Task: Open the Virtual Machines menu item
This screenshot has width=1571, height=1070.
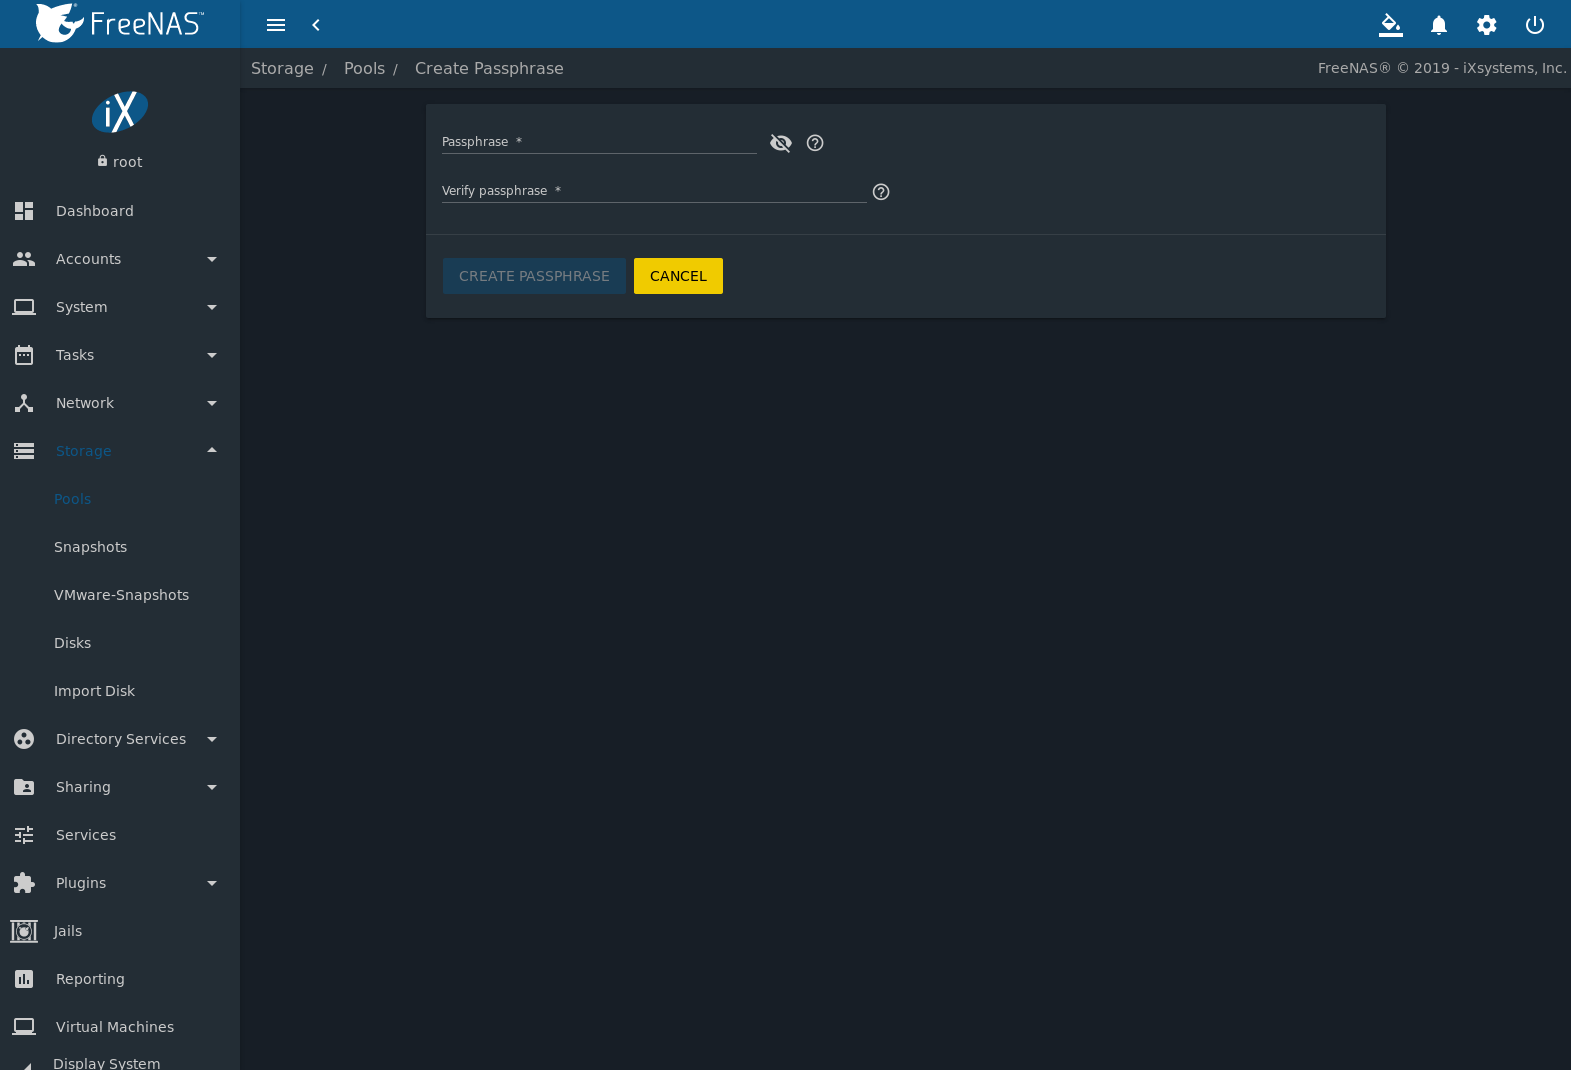Action: point(120,1027)
